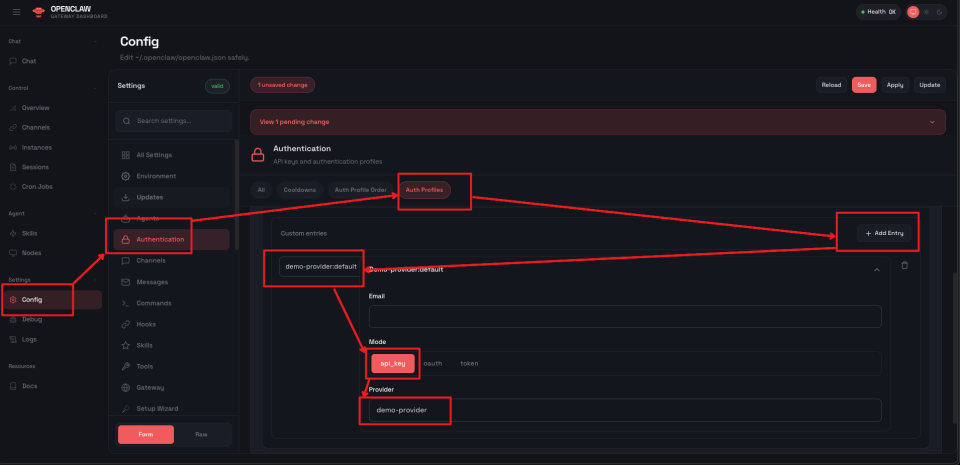Select the Auth Profile Order tab
The width and height of the screenshot is (960, 465).
click(358, 189)
